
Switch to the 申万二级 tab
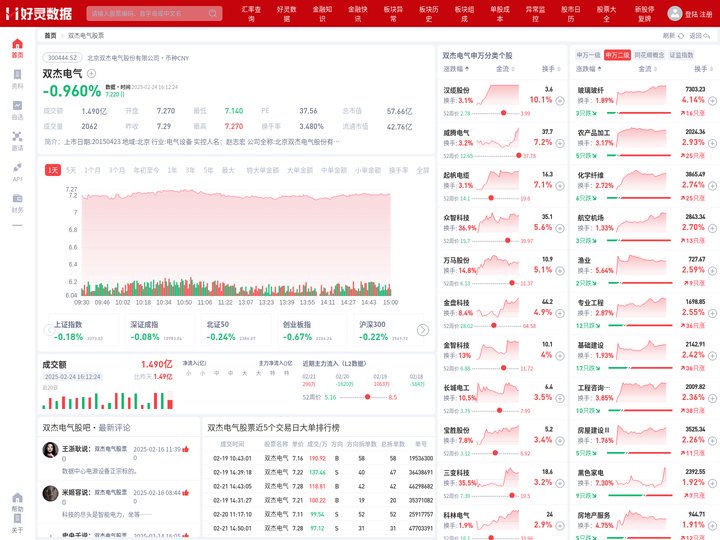617,55
